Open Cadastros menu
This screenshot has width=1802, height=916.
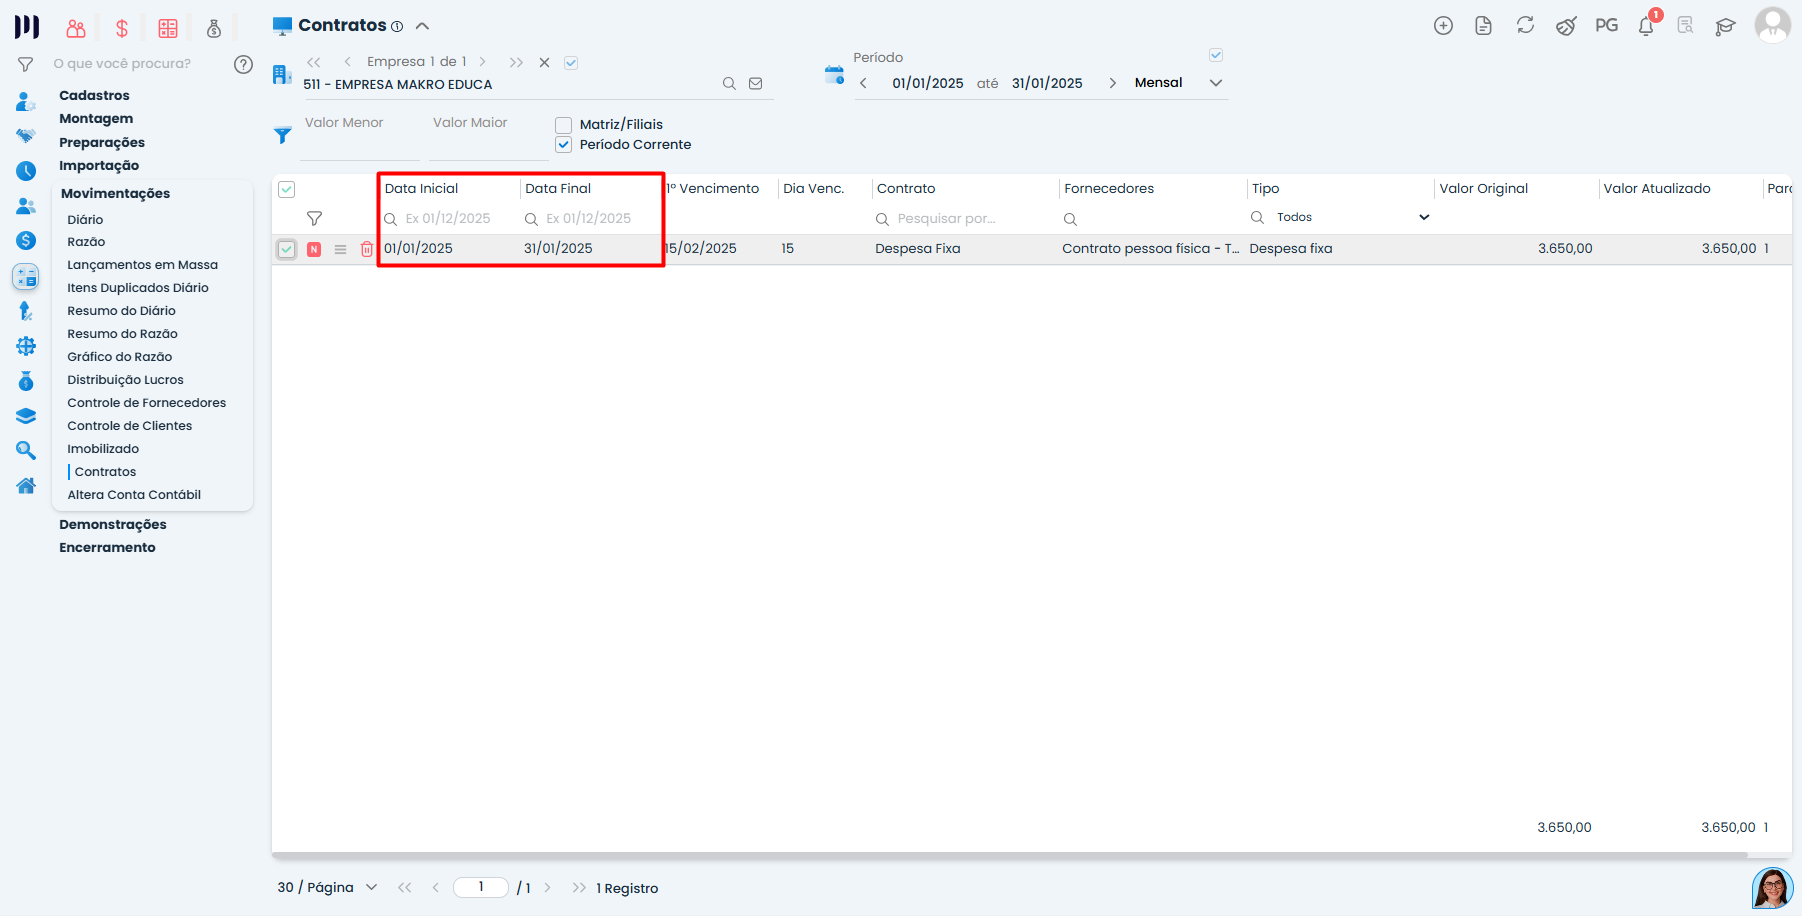coord(94,95)
